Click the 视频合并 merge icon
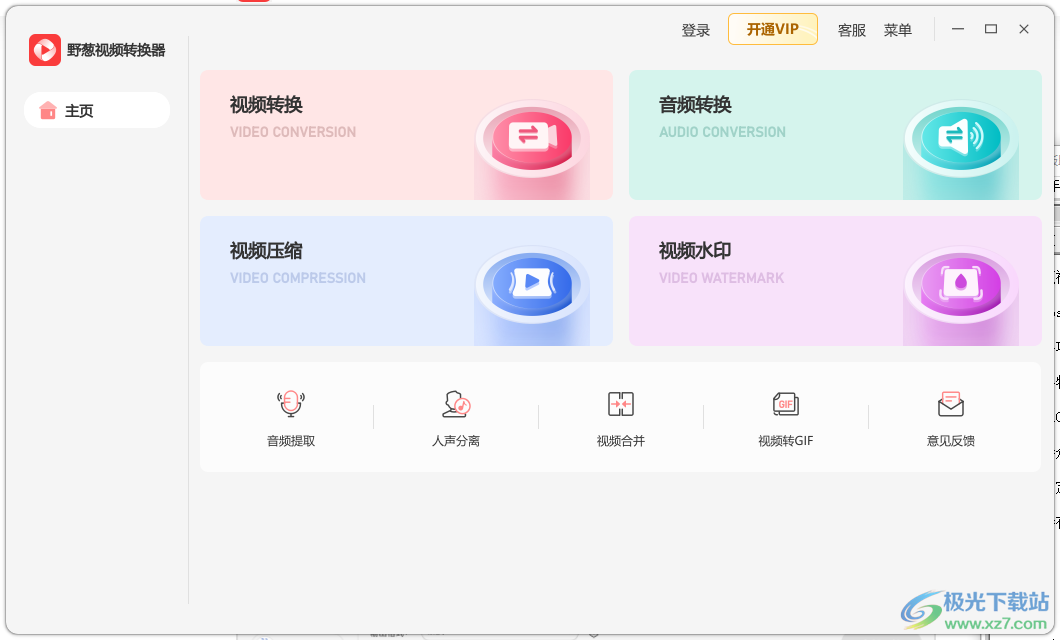Image resolution: width=1060 pixels, height=640 pixels. tap(621, 403)
